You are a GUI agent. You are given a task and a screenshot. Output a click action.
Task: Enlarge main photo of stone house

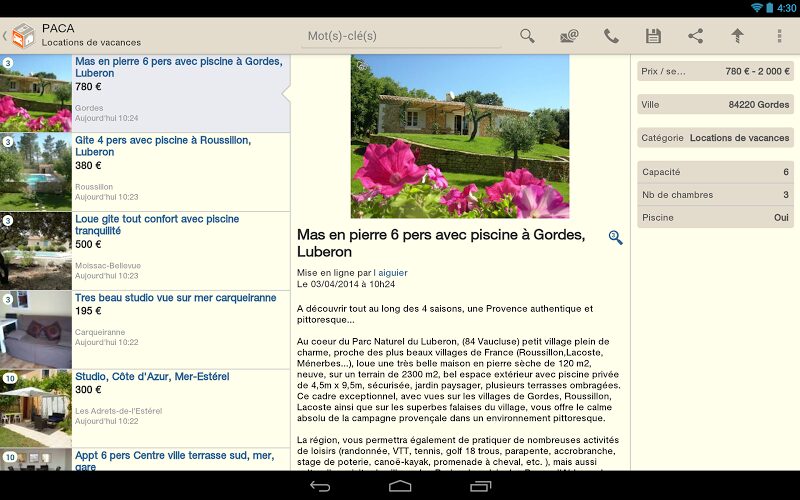(459, 136)
